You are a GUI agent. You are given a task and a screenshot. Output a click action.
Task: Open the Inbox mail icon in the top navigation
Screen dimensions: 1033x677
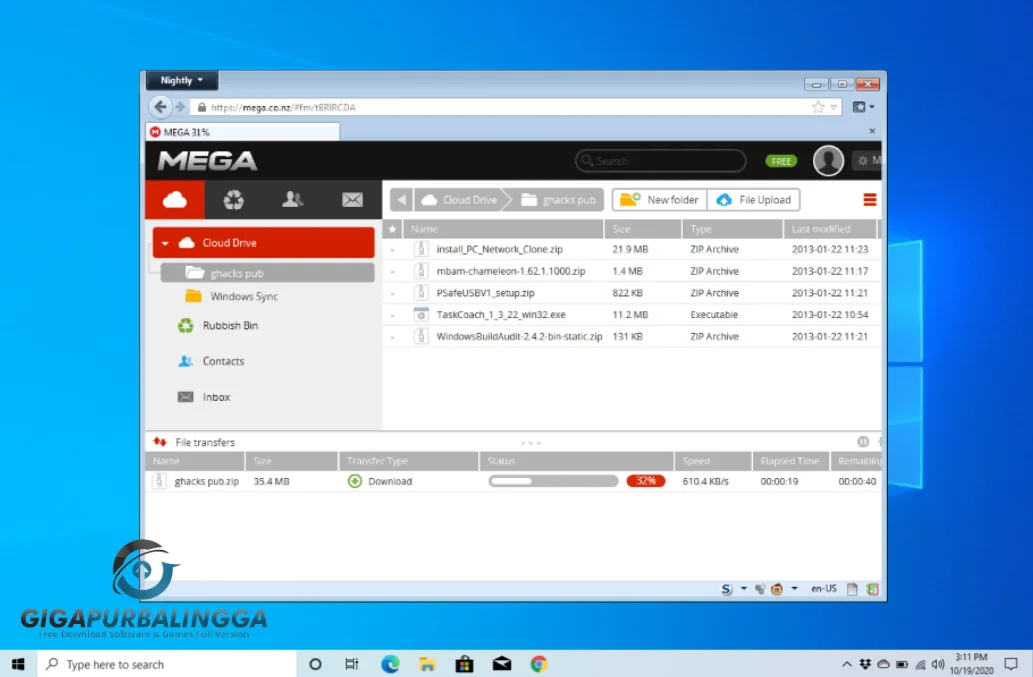352,199
